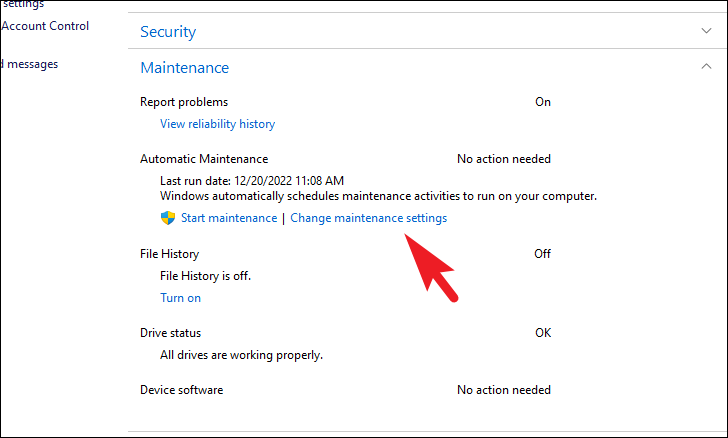Turn on File History
This screenshot has width=728, height=438.
tap(180, 298)
